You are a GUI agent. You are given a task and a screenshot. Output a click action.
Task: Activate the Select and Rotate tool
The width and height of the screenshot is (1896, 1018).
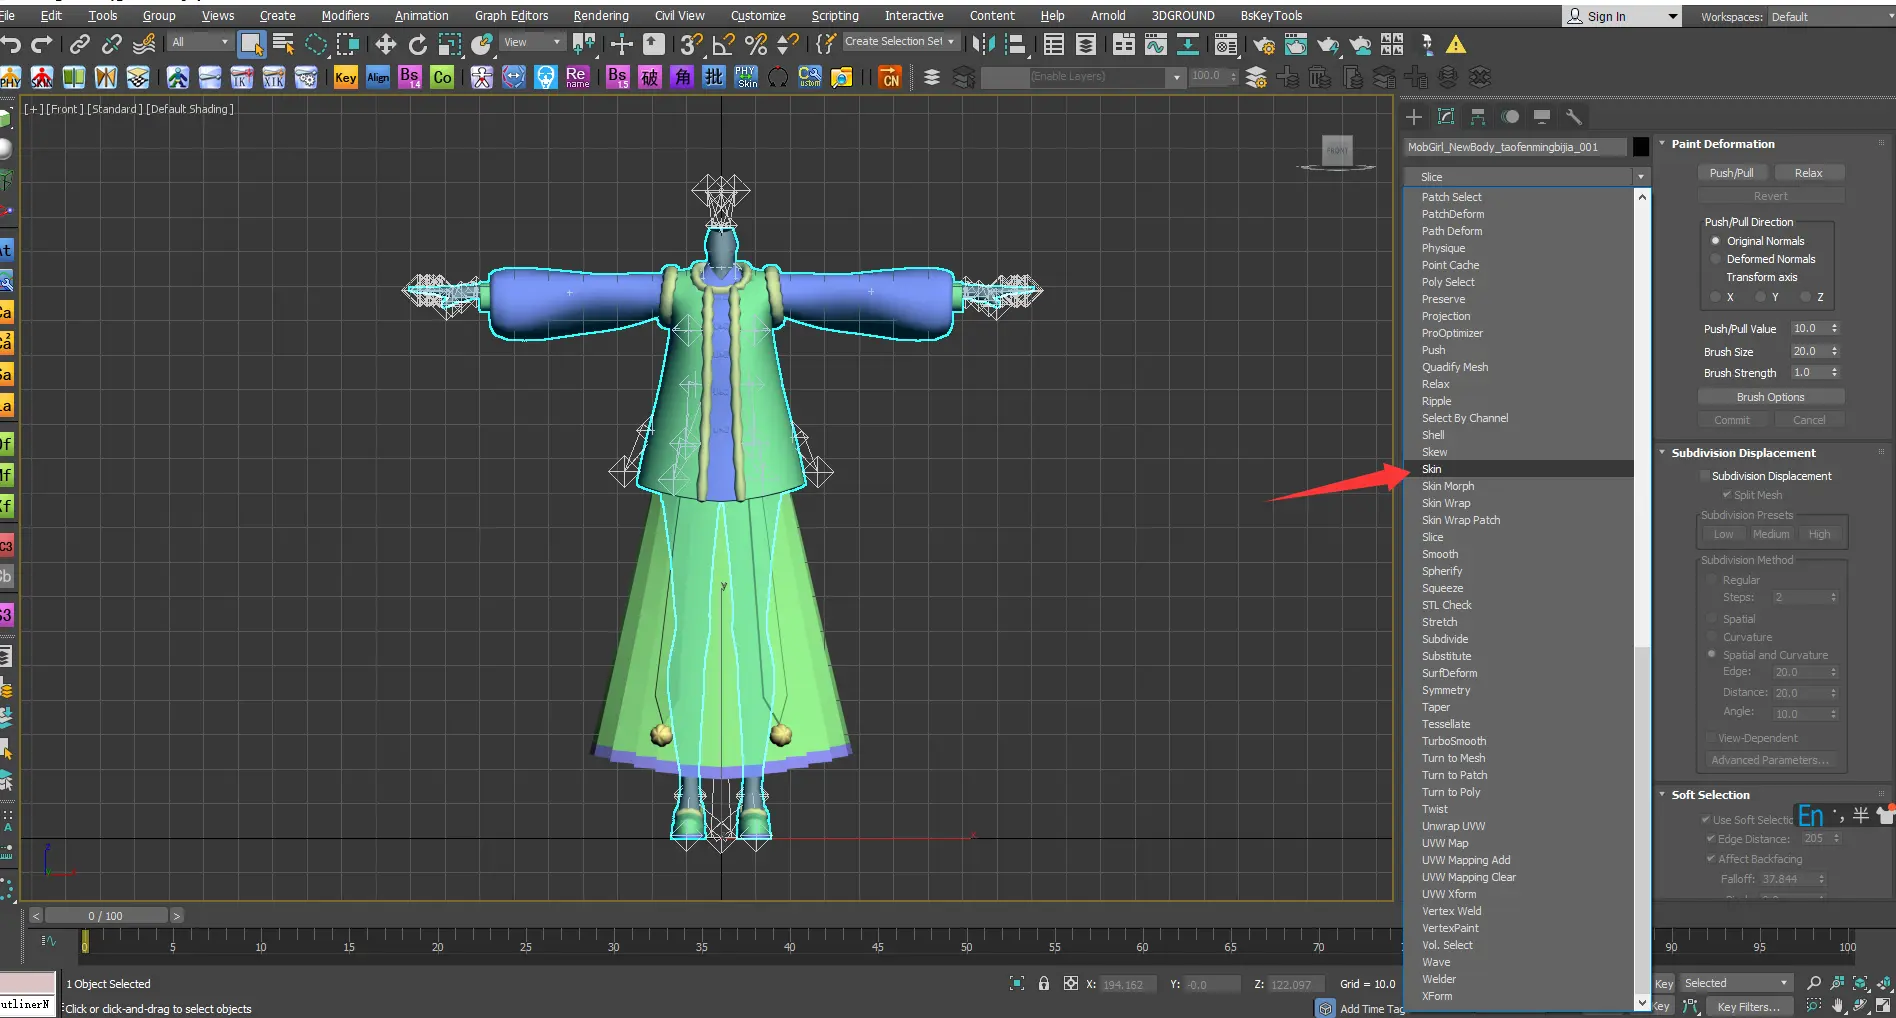[418, 44]
